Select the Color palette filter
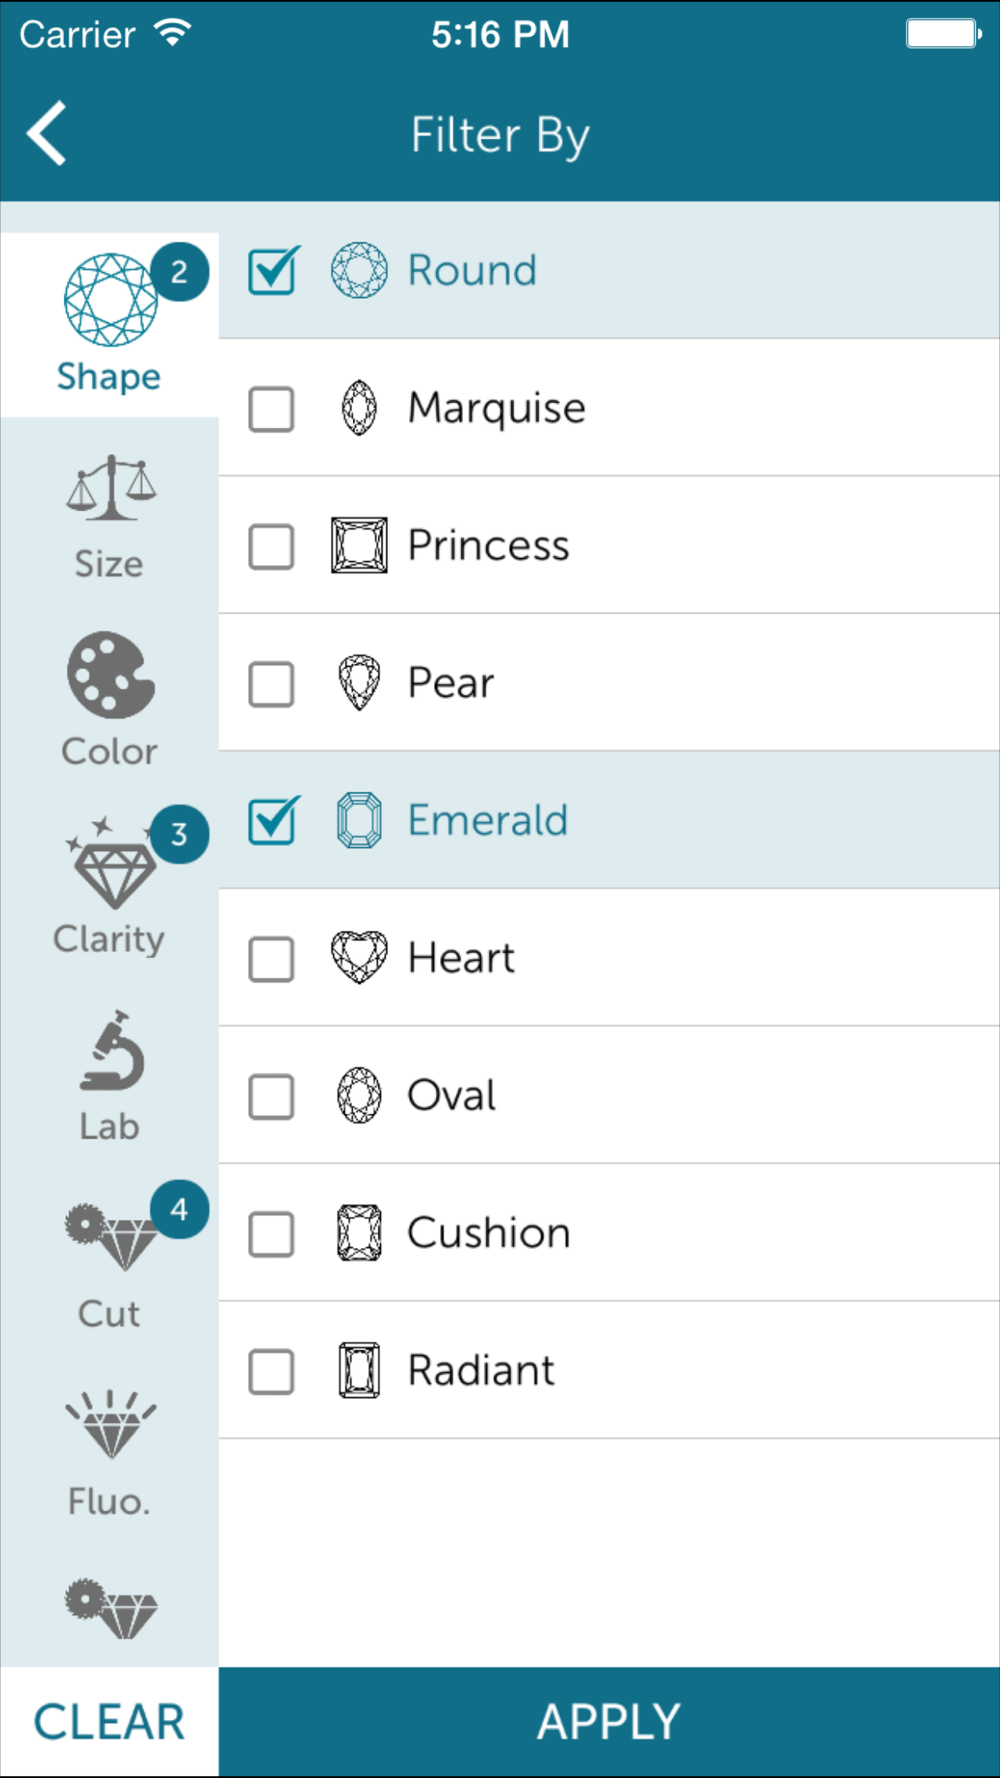The height and width of the screenshot is (1778, 1000). click(110, 676)
